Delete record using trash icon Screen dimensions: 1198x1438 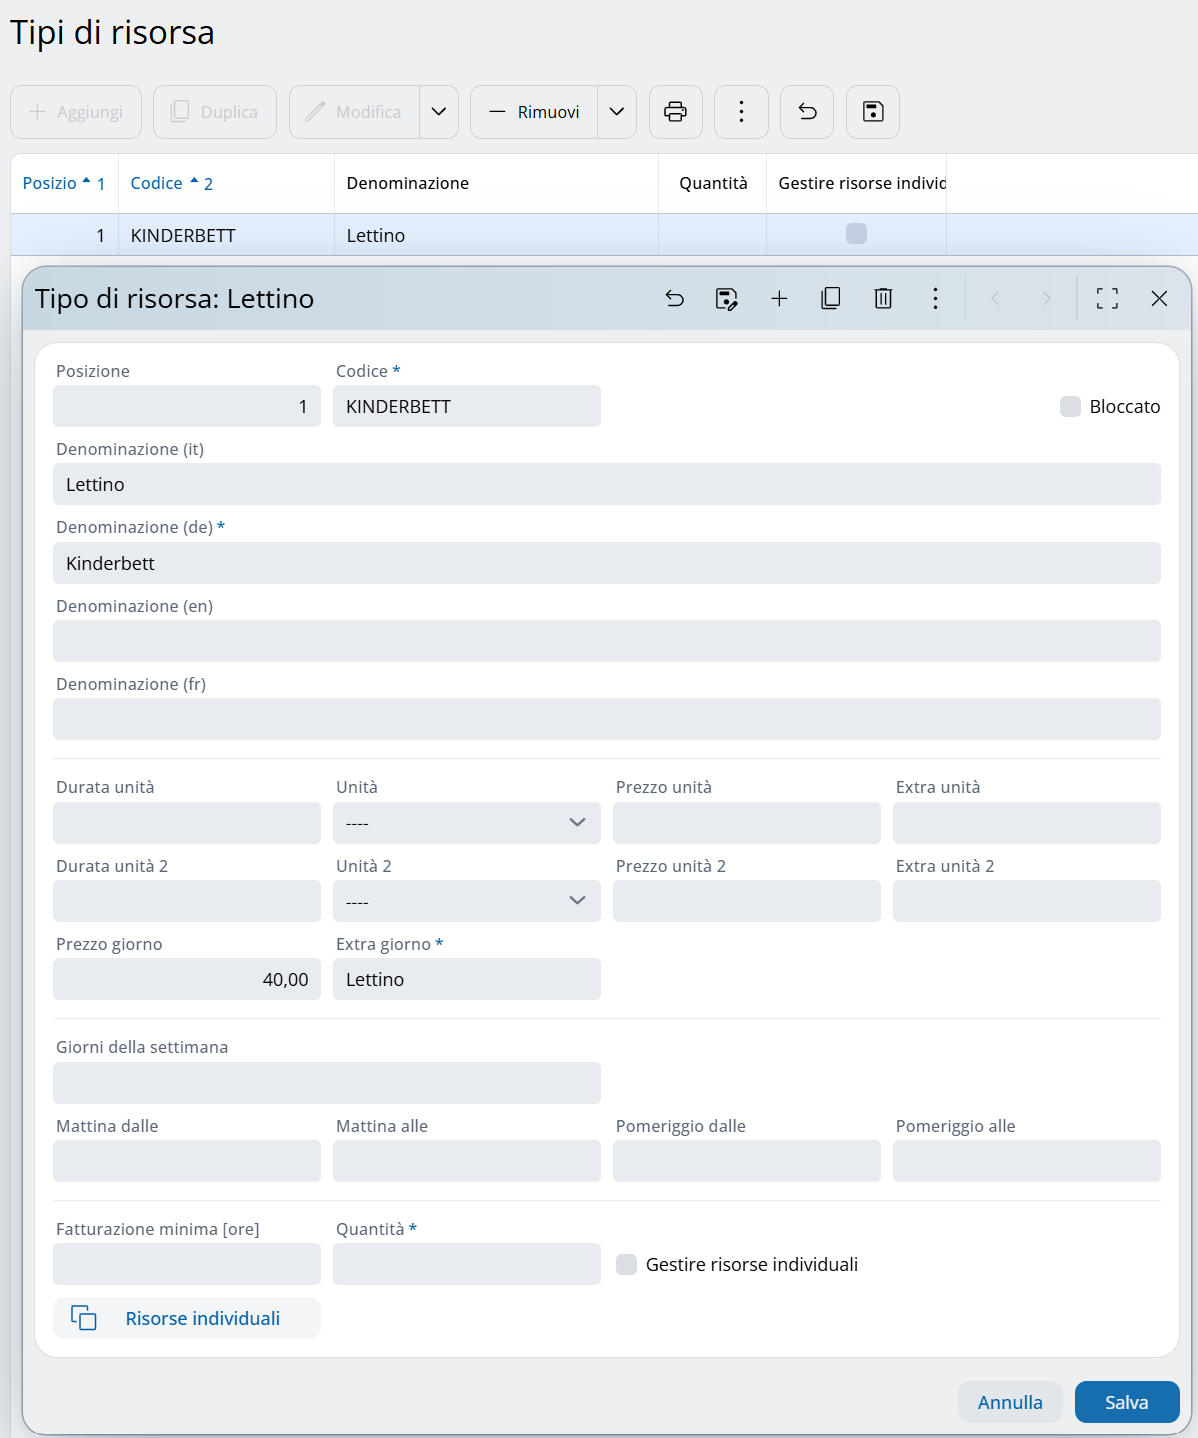click(883, 298)
